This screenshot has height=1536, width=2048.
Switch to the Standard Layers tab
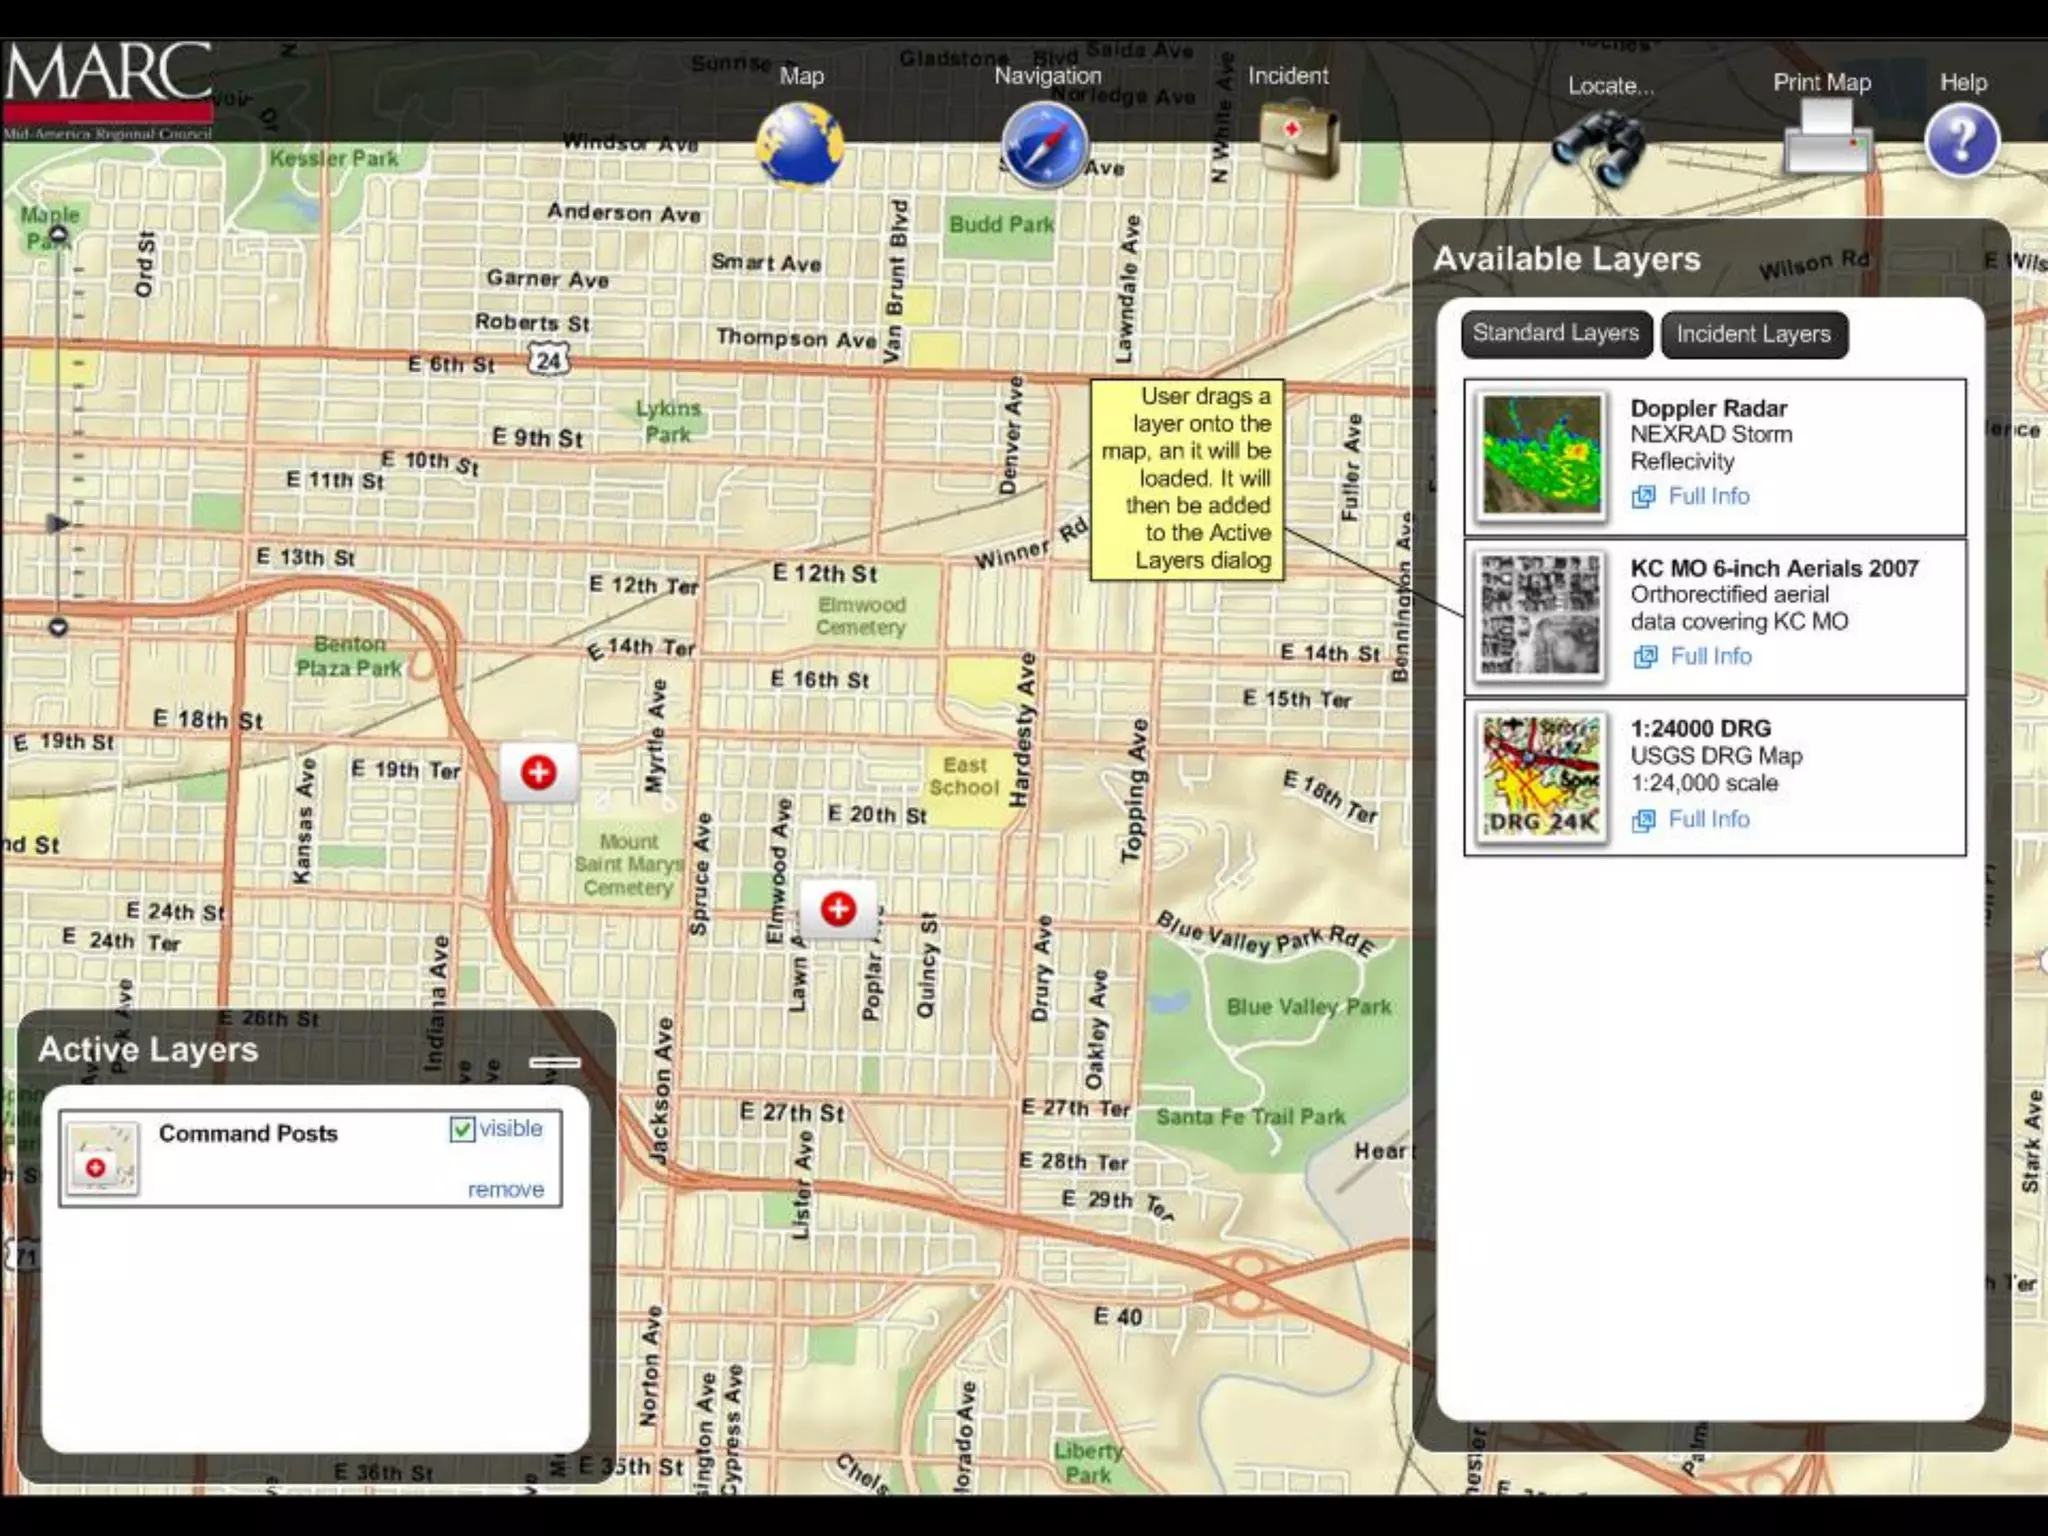pyautogui.click(x=1555, y=334)
